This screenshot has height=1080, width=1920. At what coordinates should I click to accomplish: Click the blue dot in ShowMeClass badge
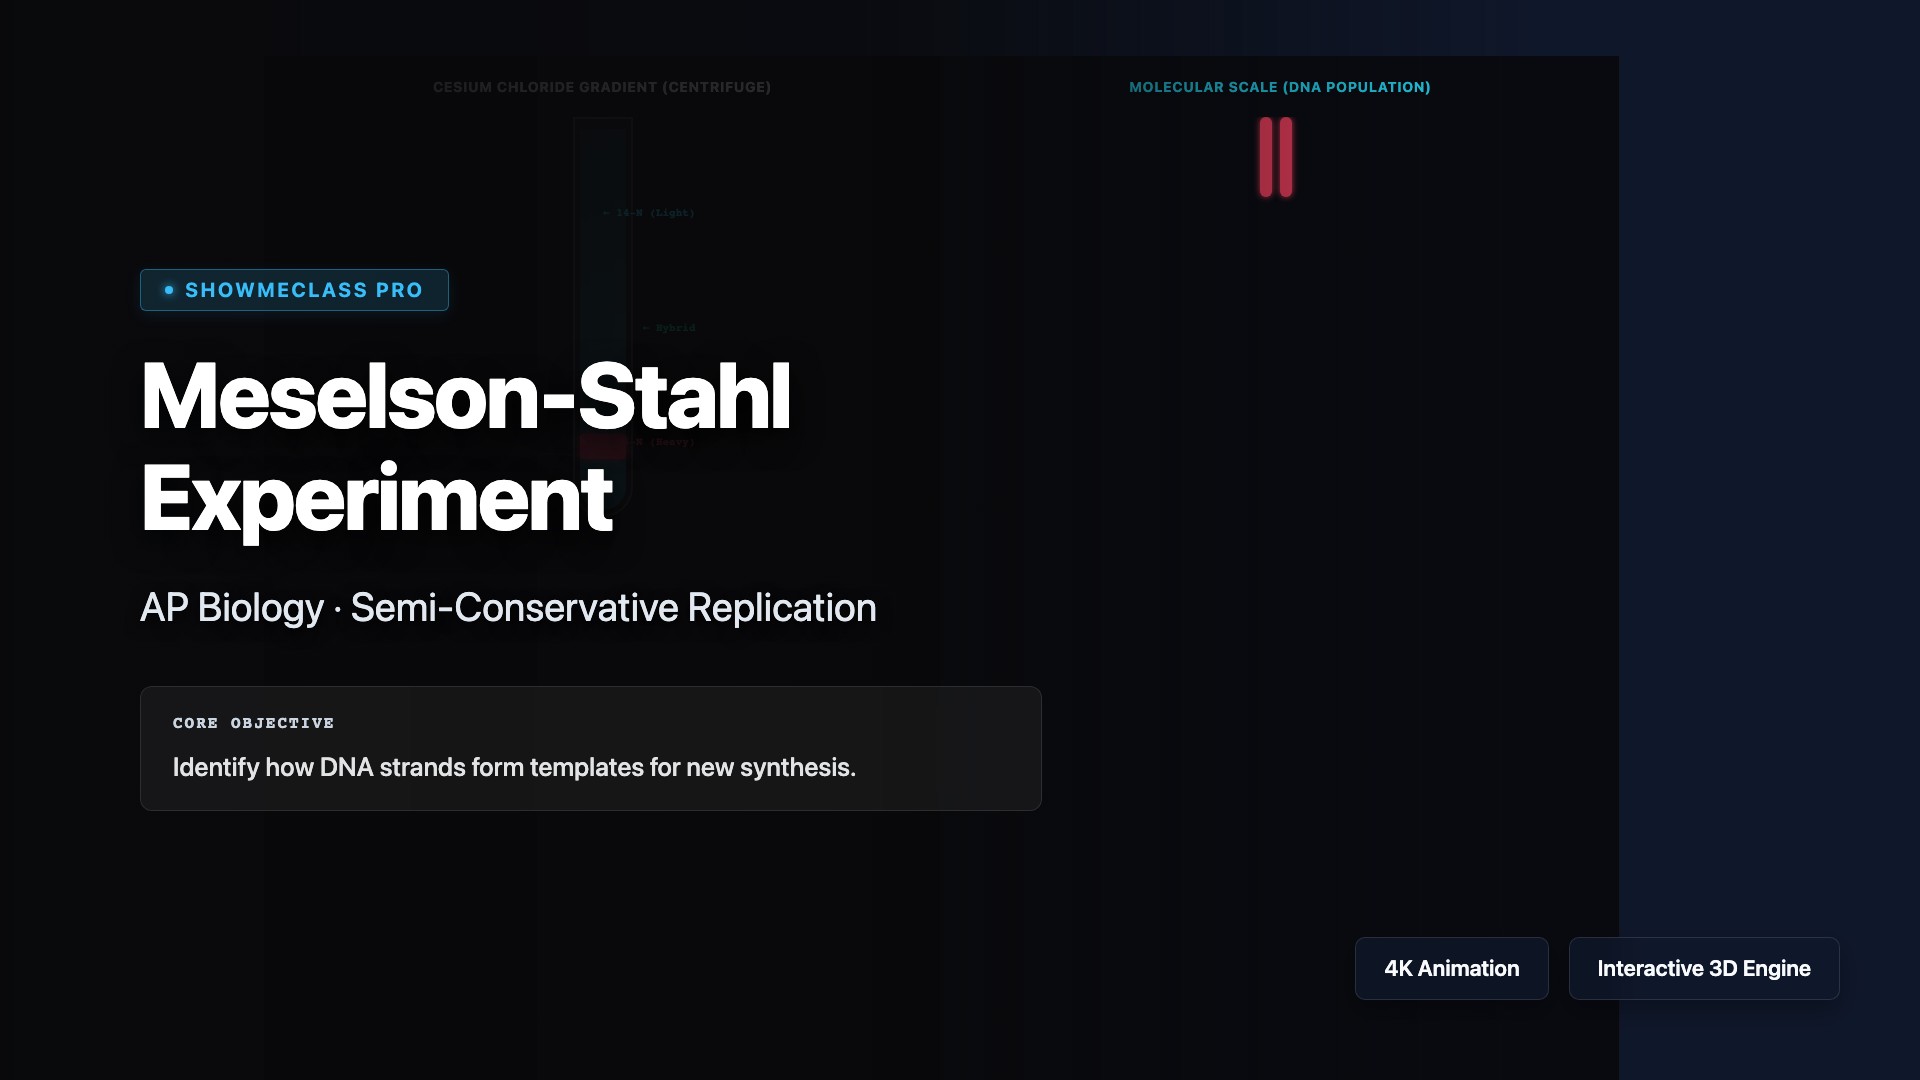tap(169, 290)
